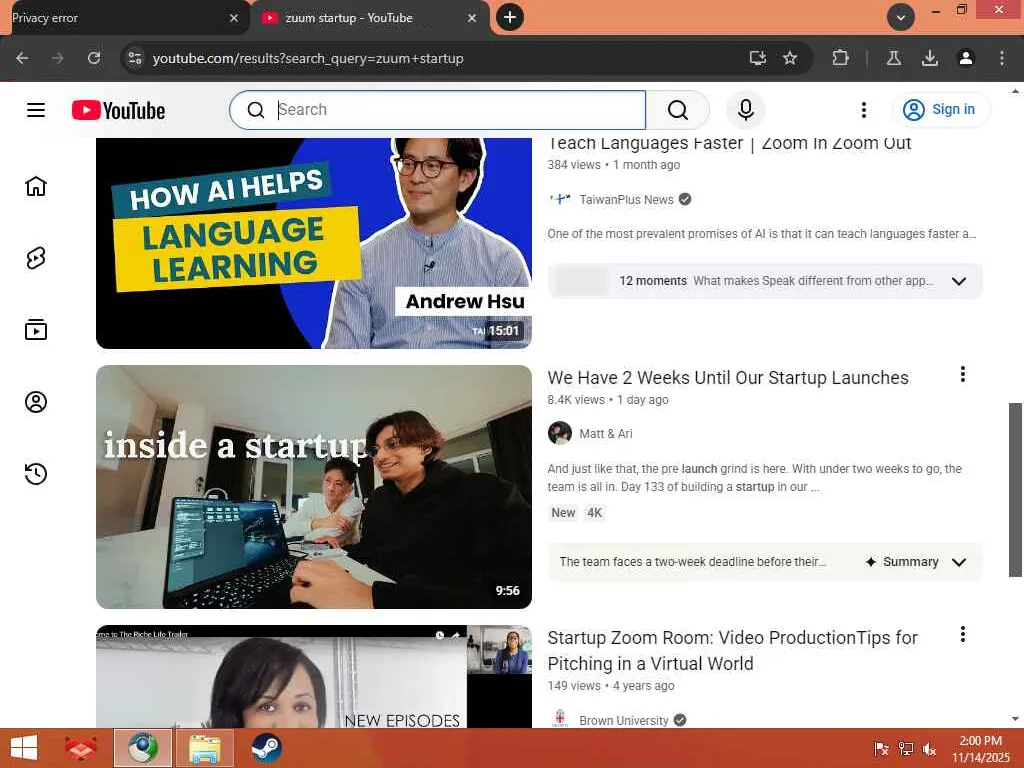
Task: Open the tab search dropdown arrow
Action: coord(901,18)
